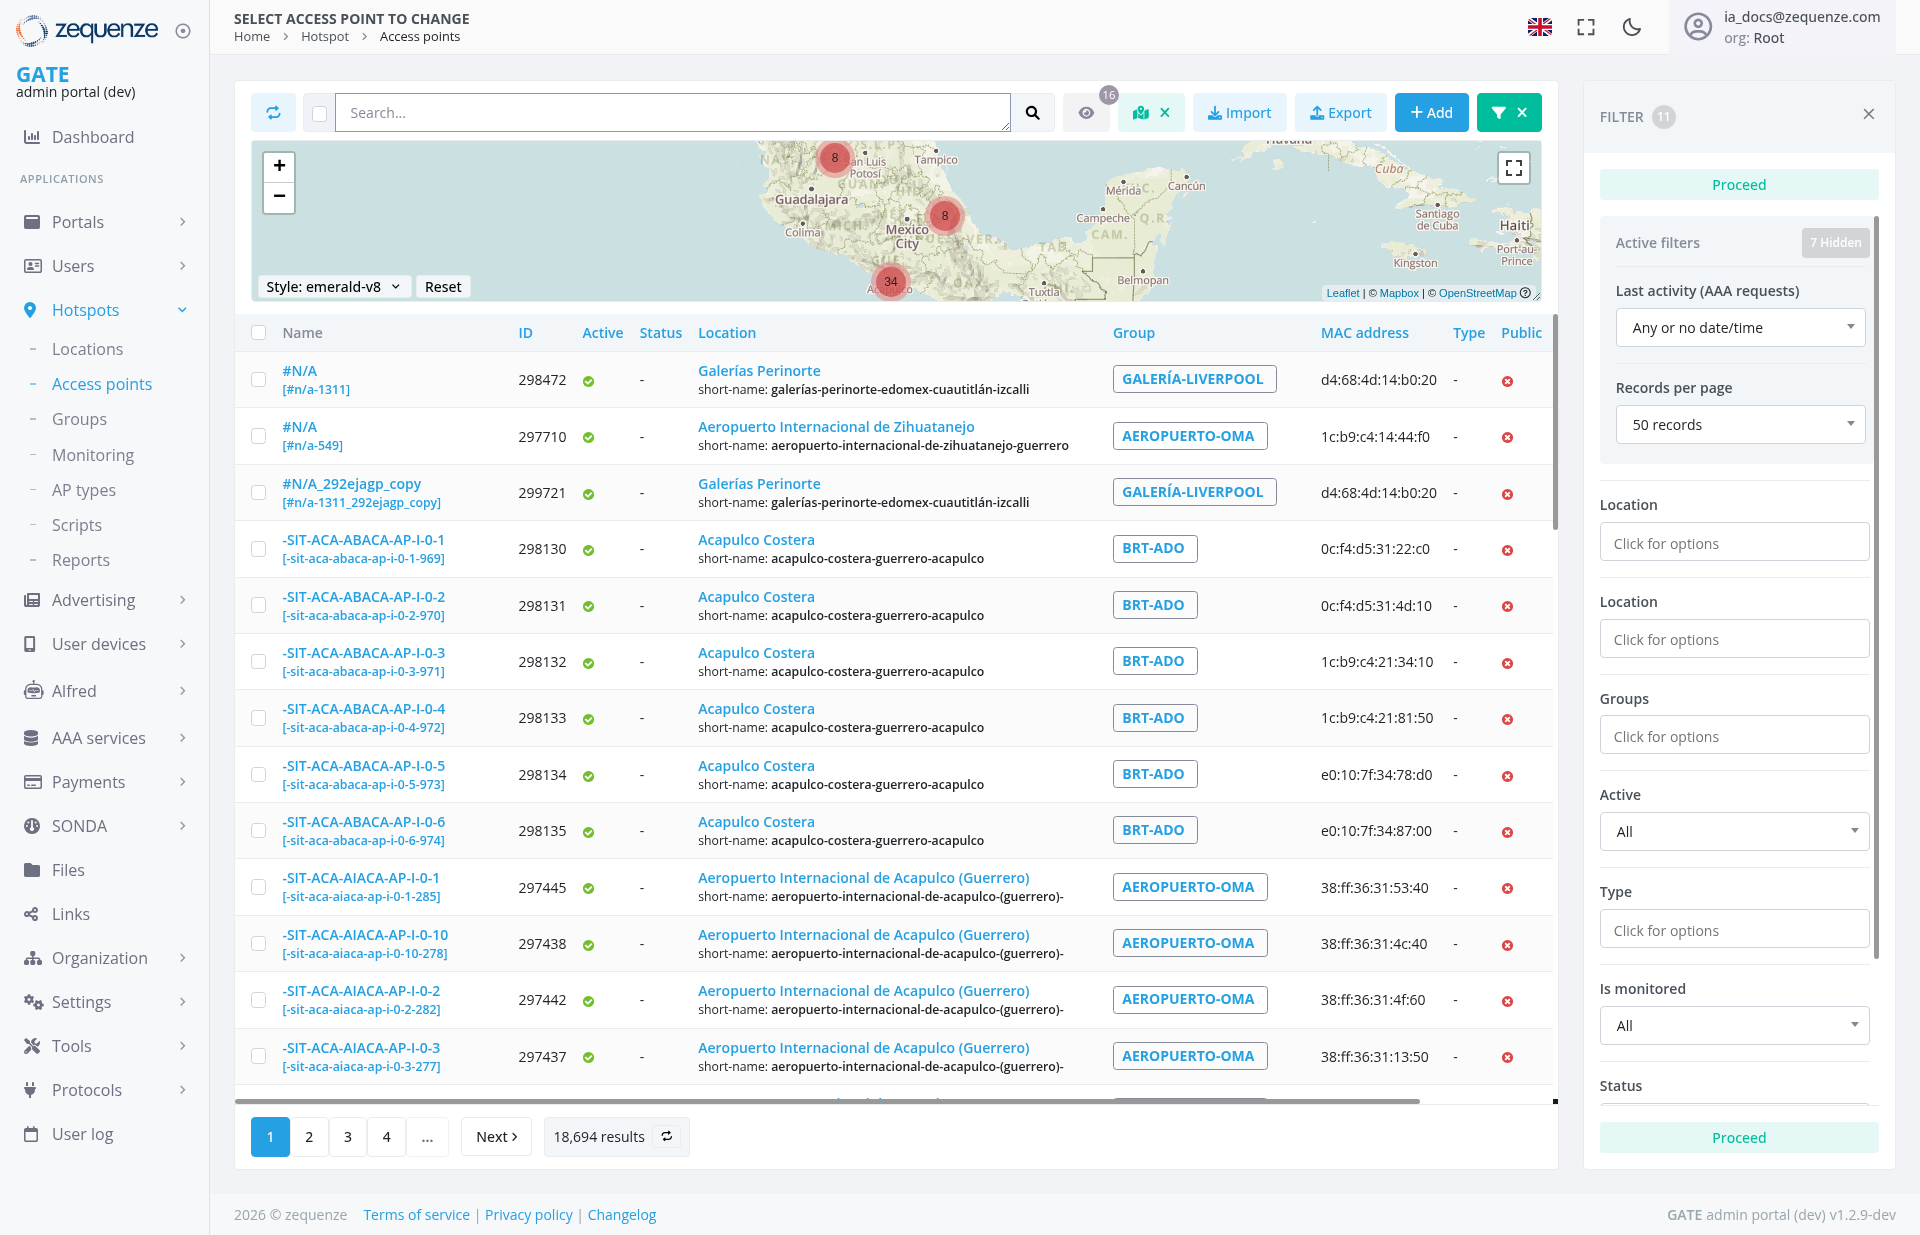Tick the checkbox beside the search bar
Image resolution: width=1920 pixels, height=1235 pixels.
point(318,113)
